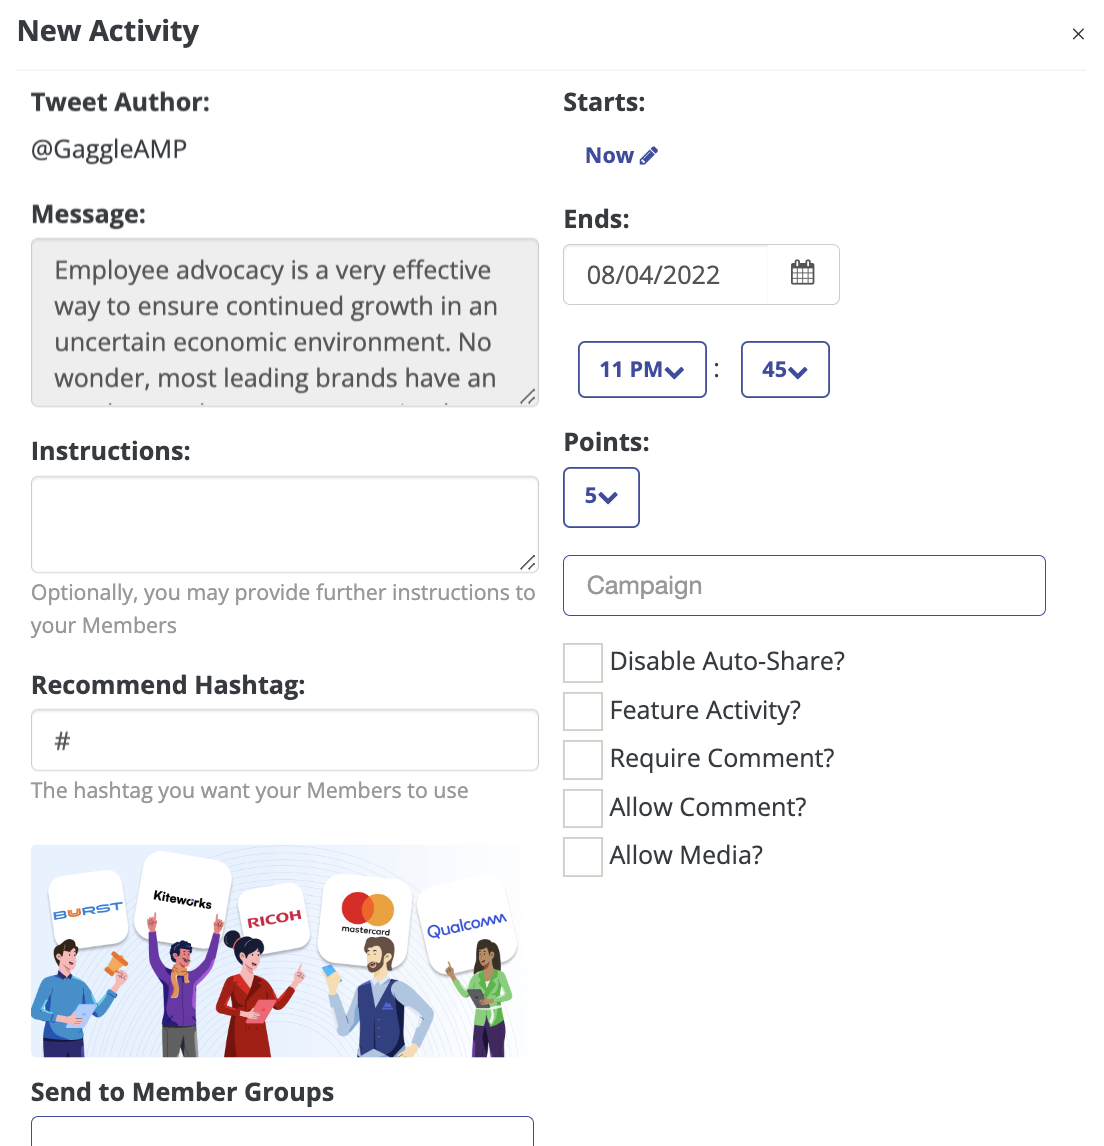Open the calendar date picker icon
Image resolution: width=1104 pixels, height=1146 pixels.
802,274
